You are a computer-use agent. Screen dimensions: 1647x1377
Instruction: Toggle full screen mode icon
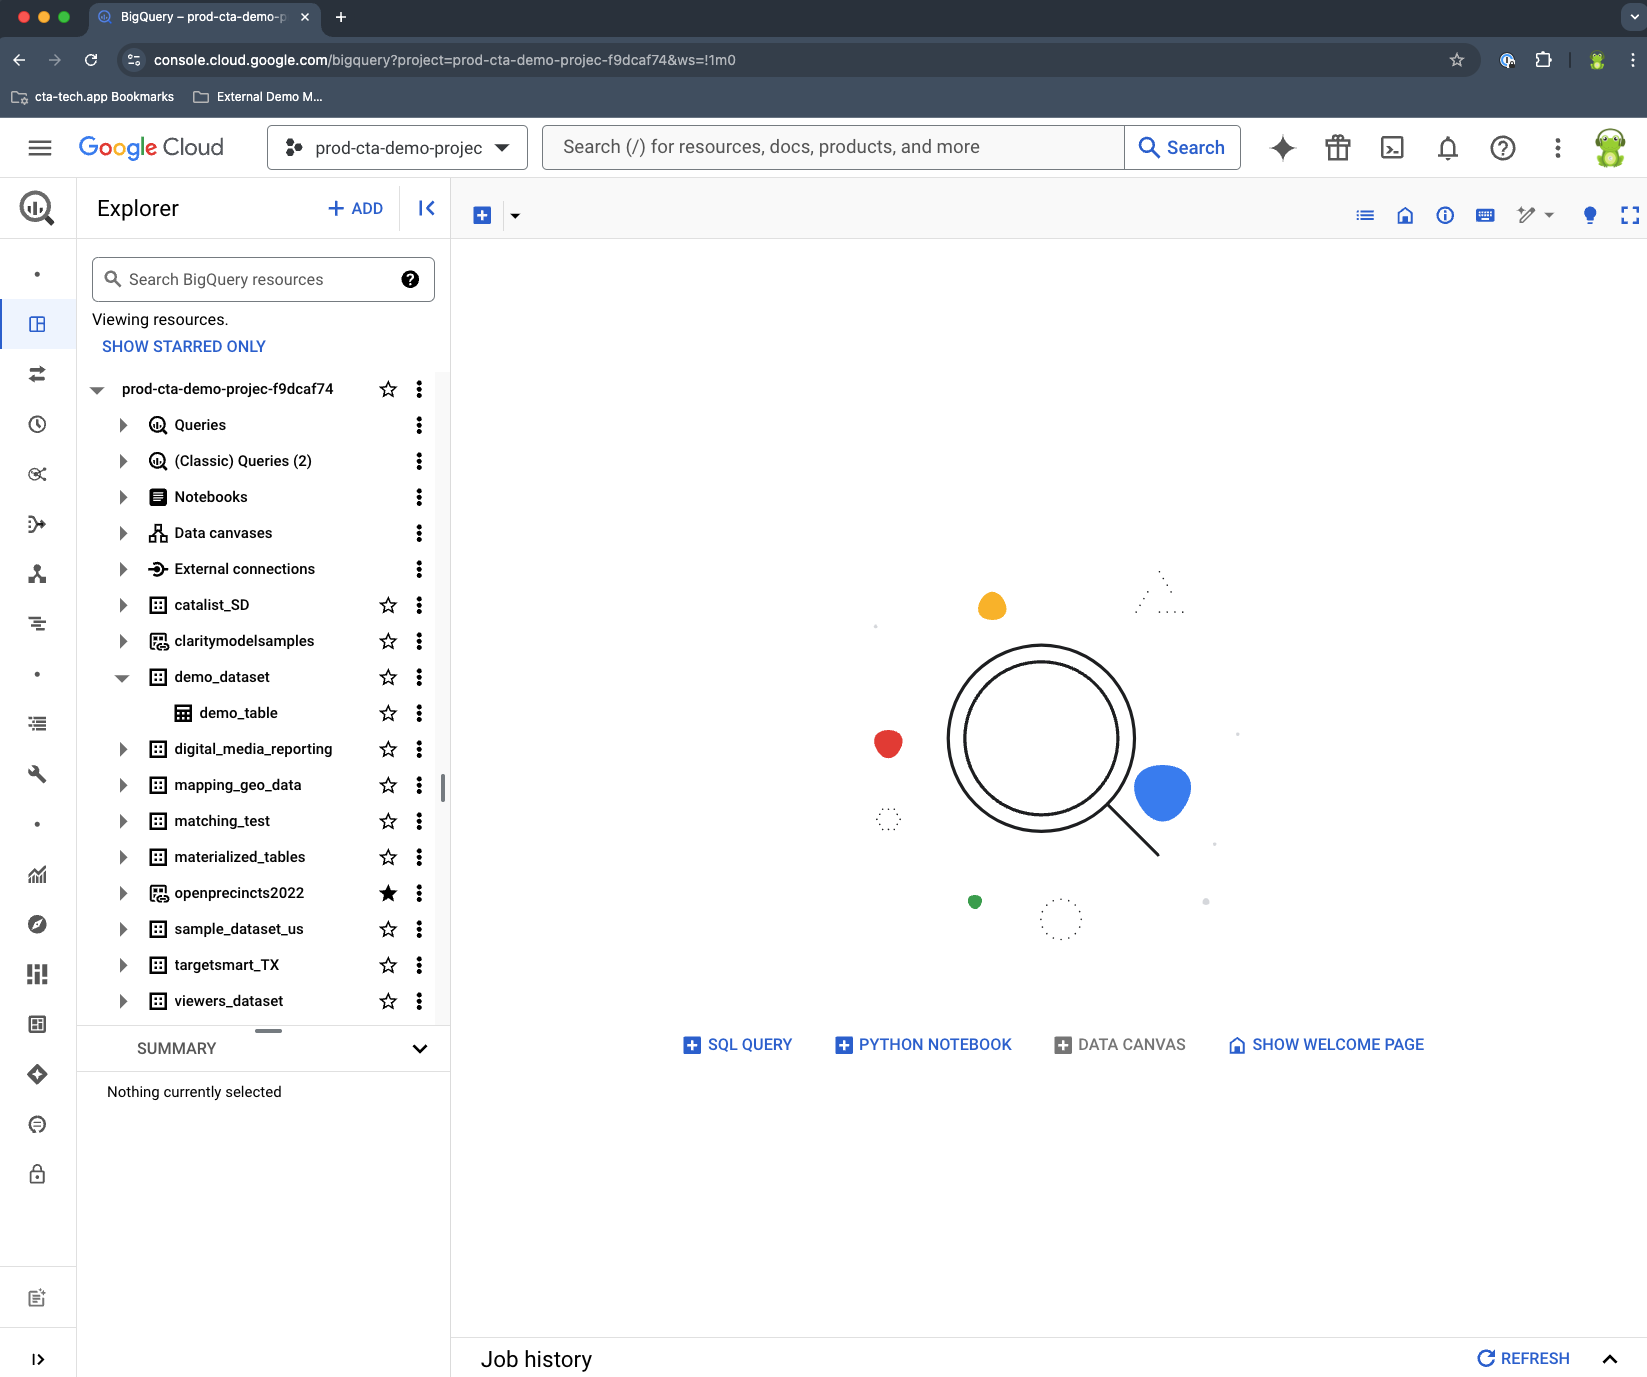[x=1630, y=215]
